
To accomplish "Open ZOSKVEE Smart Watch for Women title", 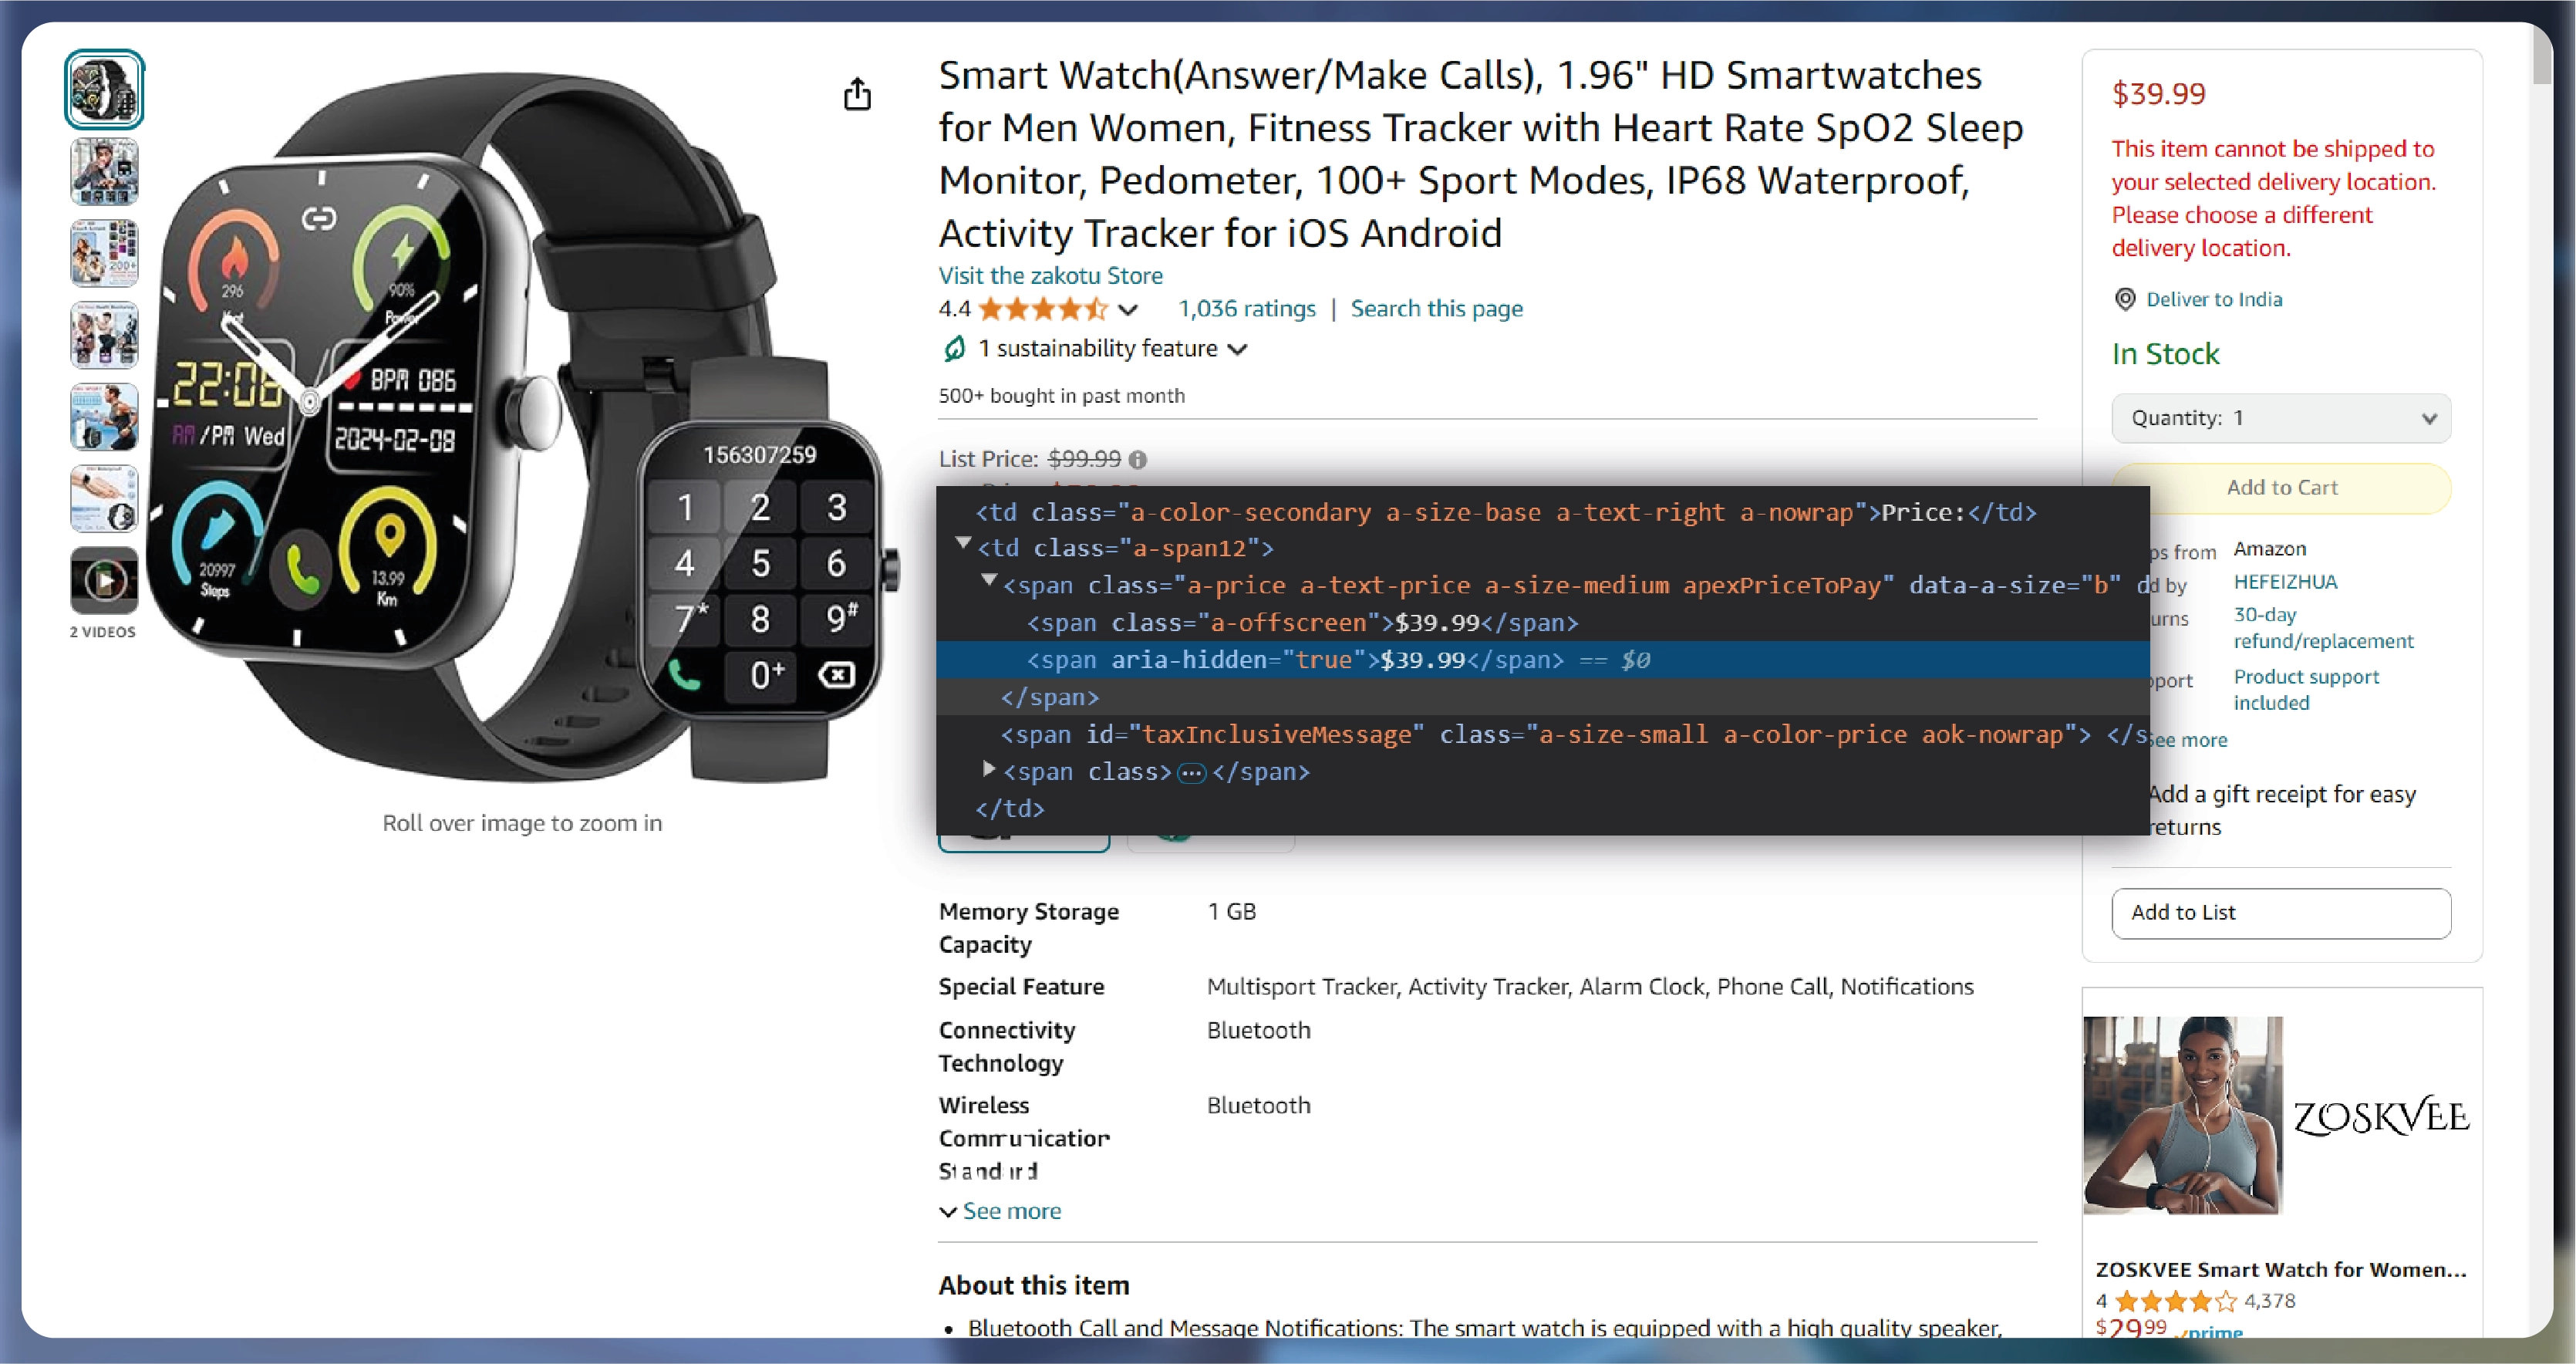I will [2281, 1269].
